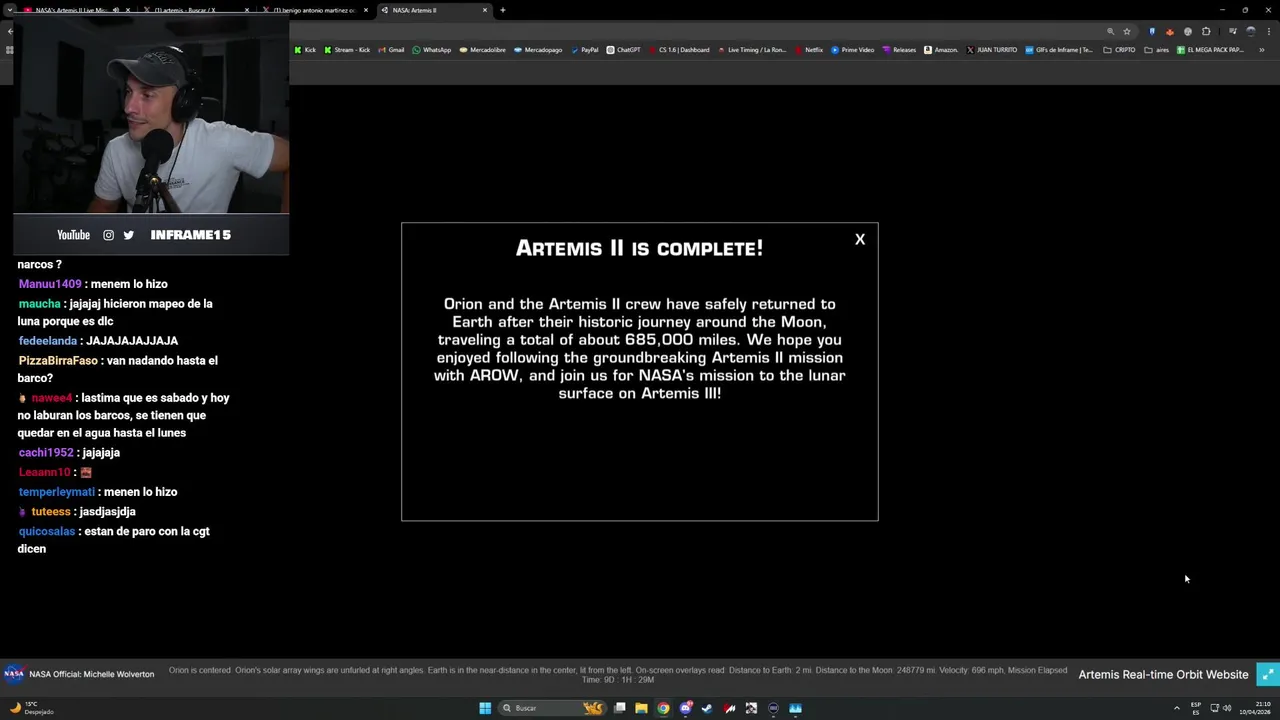Open Live Timing bookmark
The height and width of the screenshot is (720, 1280).
click(x=752, y=50)
